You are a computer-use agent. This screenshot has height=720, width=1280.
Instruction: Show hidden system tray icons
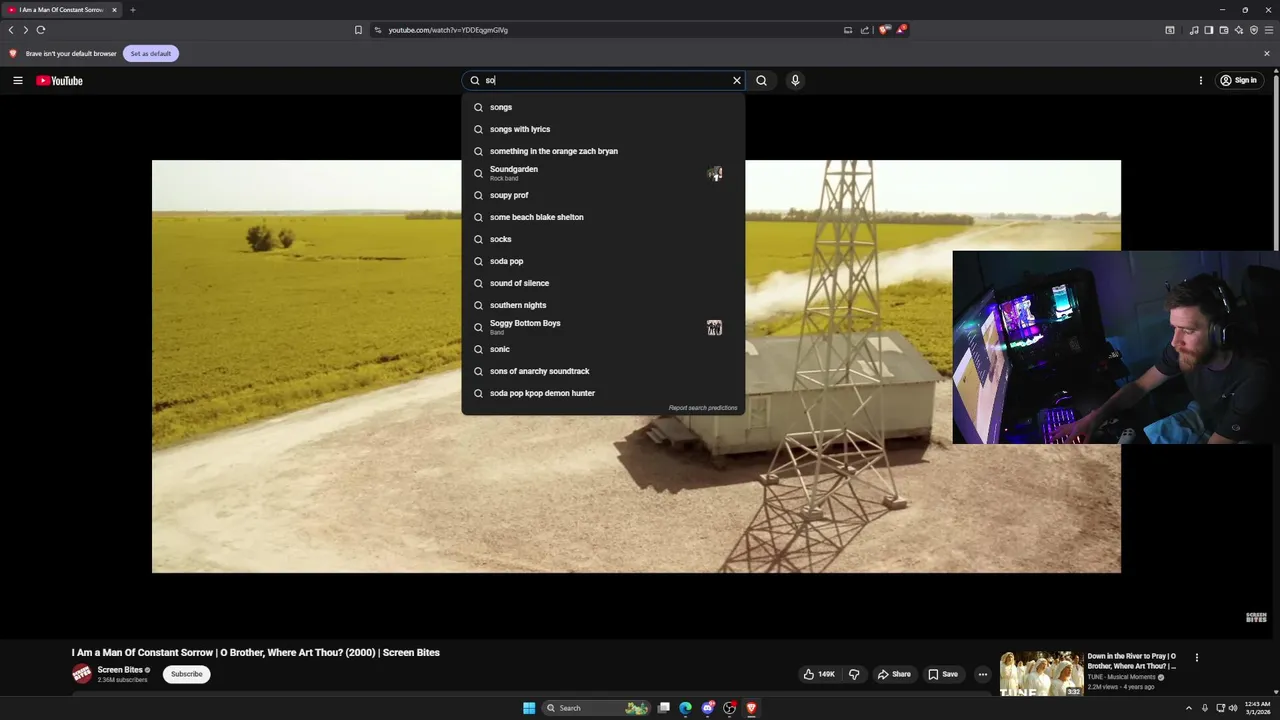pos(1189,708)
